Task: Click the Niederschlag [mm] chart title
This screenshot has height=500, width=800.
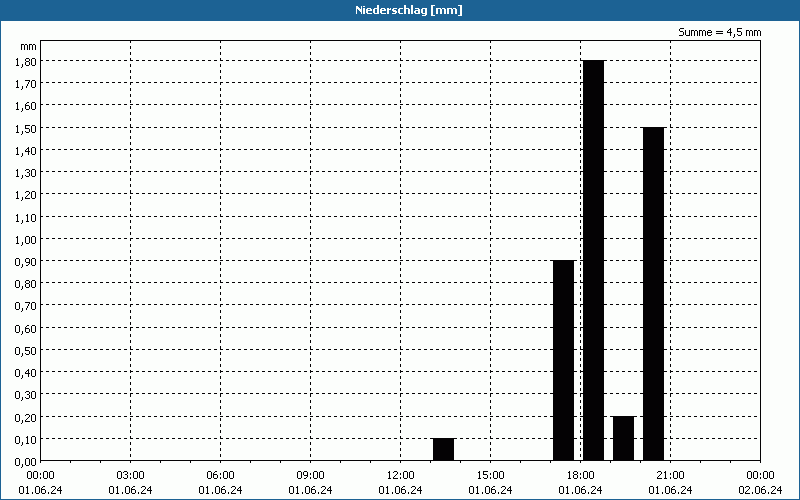Action: coord(409,10)
